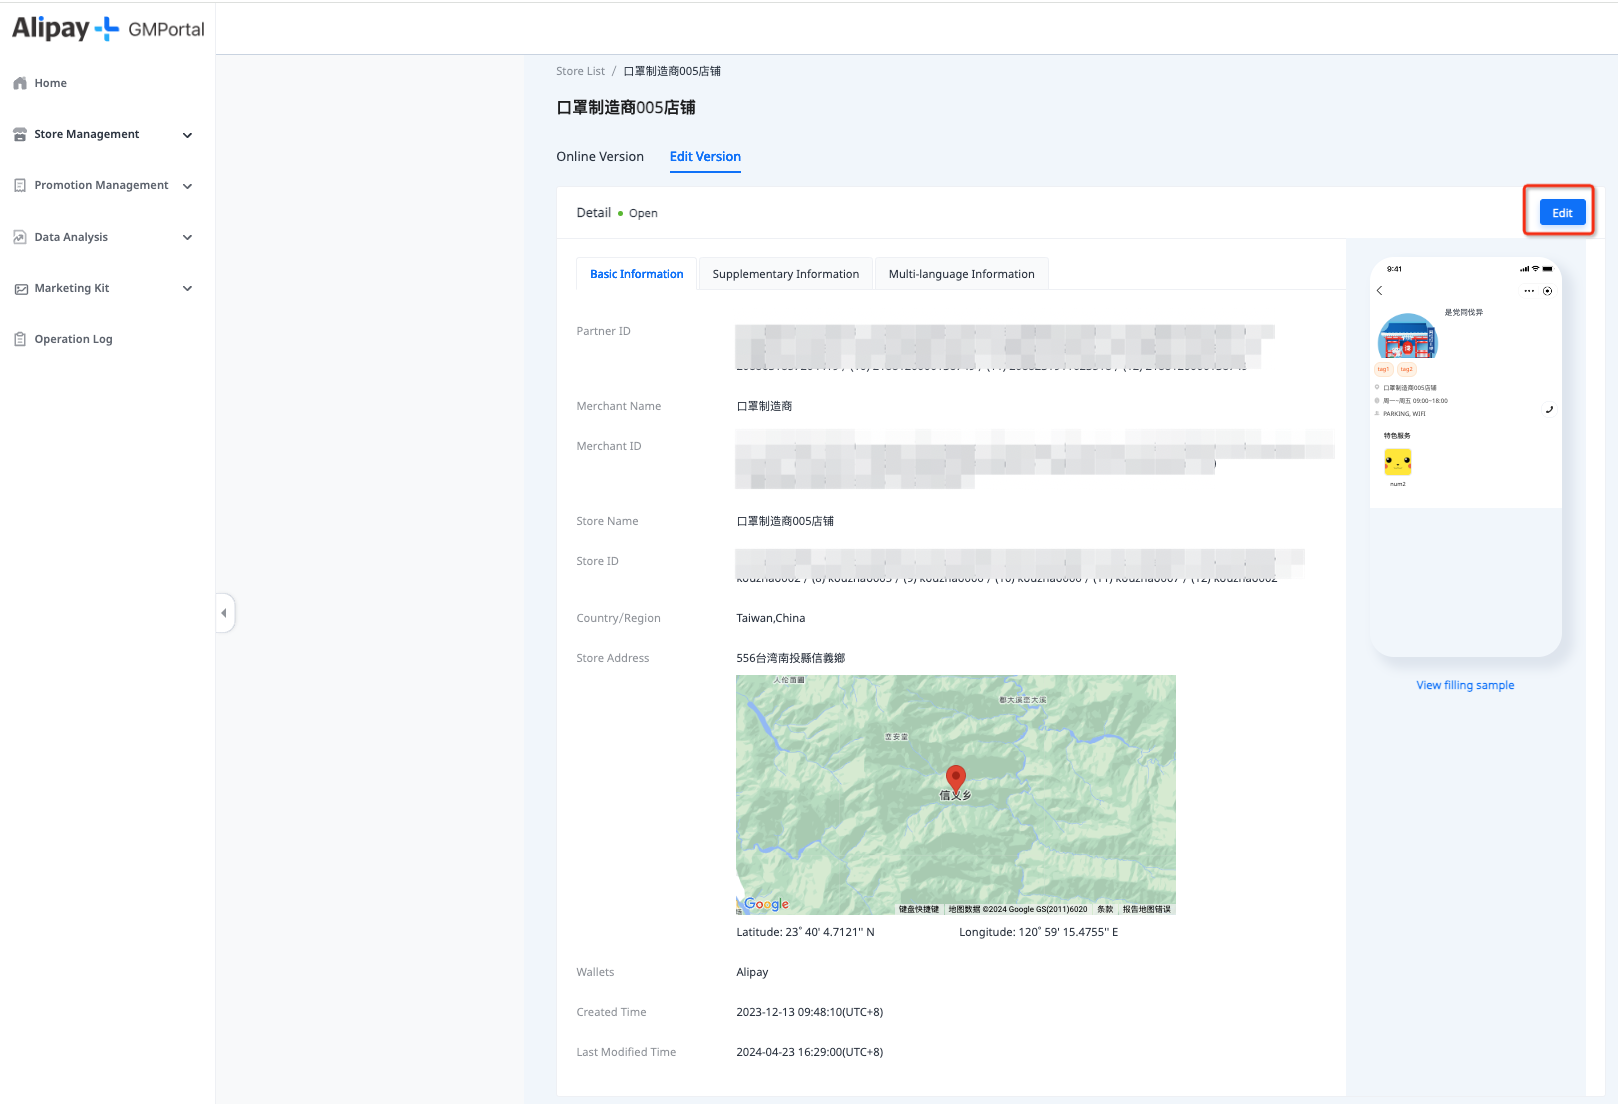
Task: Click the store image in the phone preview
Action: coord(1407,337)
